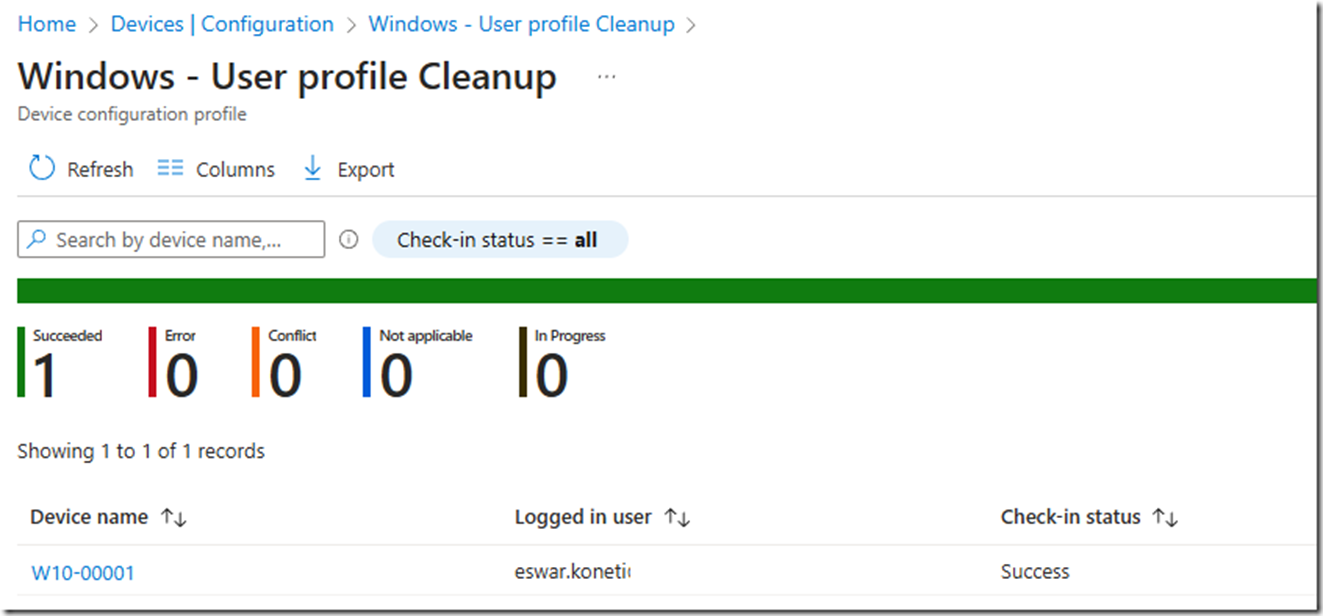
Task: Select the Succeeded count tile
Action: [x=60, y=362]
